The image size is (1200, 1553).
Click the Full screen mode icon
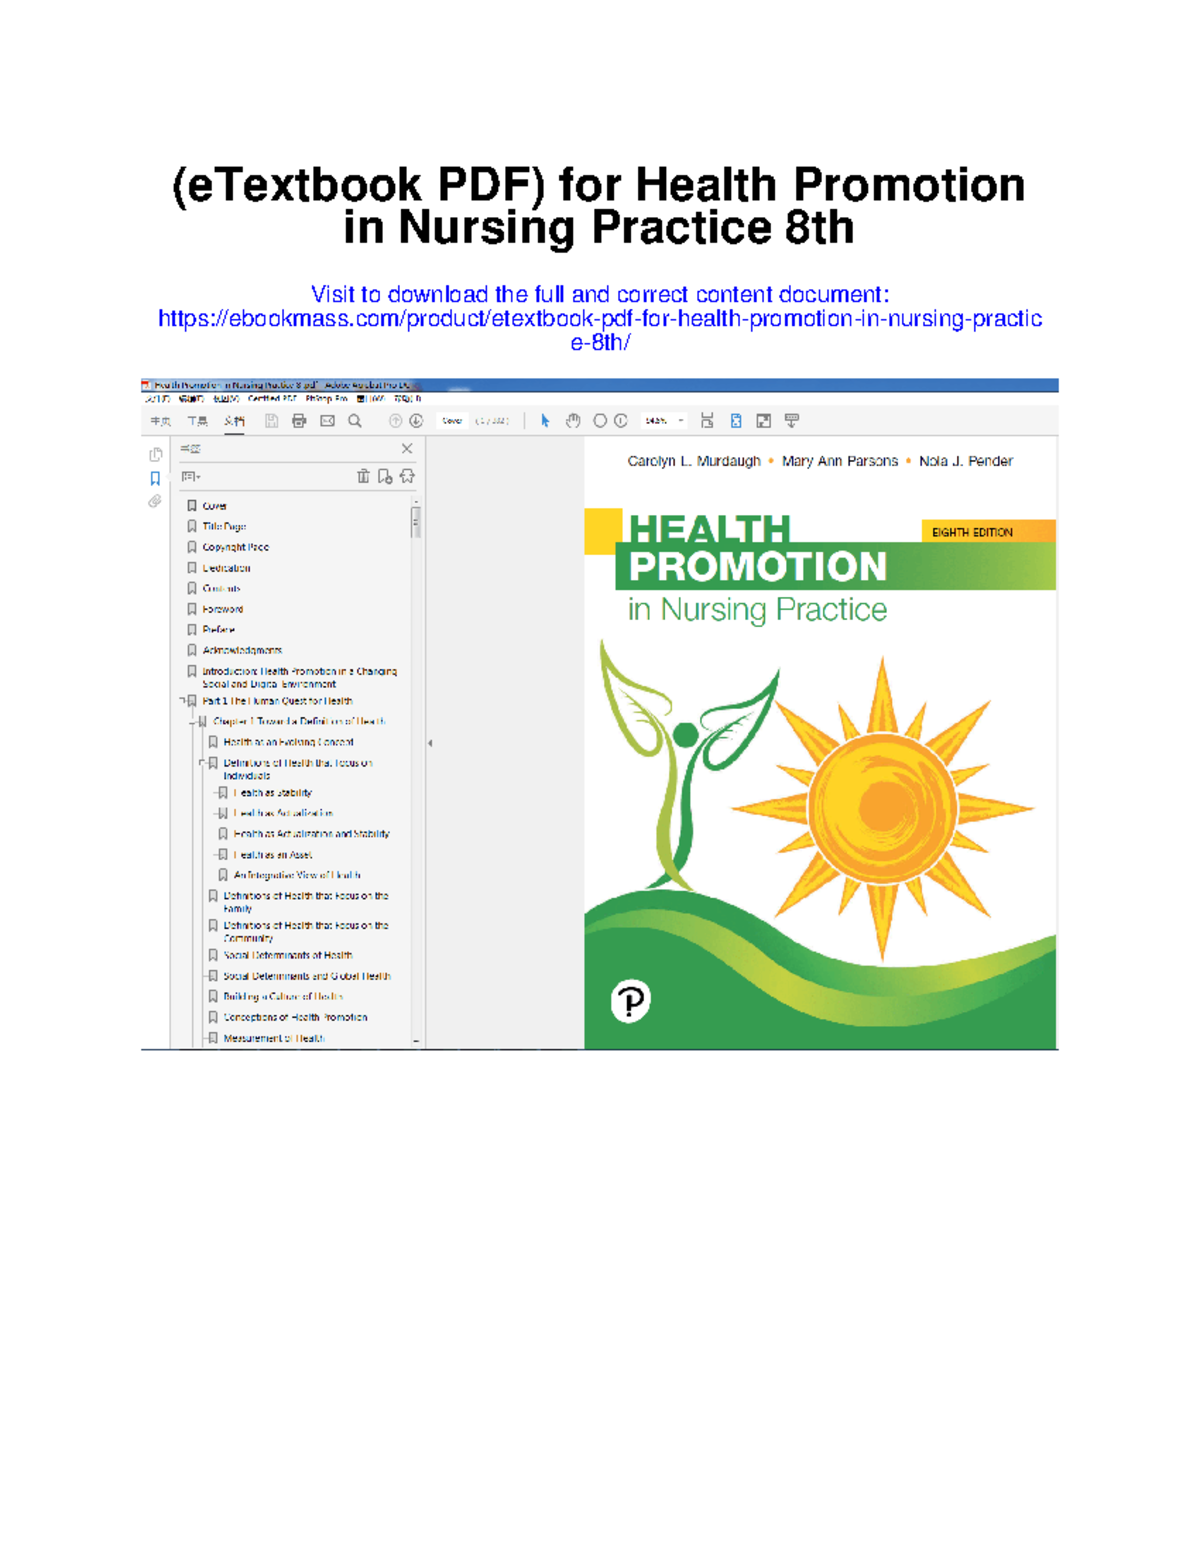pyautogui.click(x=764, y=421)
